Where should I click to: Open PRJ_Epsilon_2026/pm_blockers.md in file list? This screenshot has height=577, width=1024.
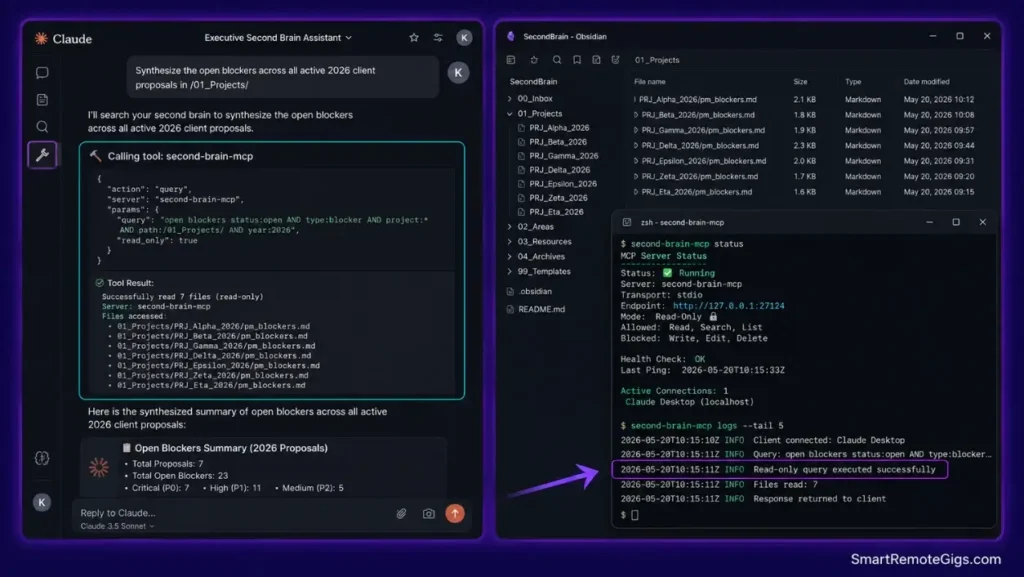tap(703, 161)
